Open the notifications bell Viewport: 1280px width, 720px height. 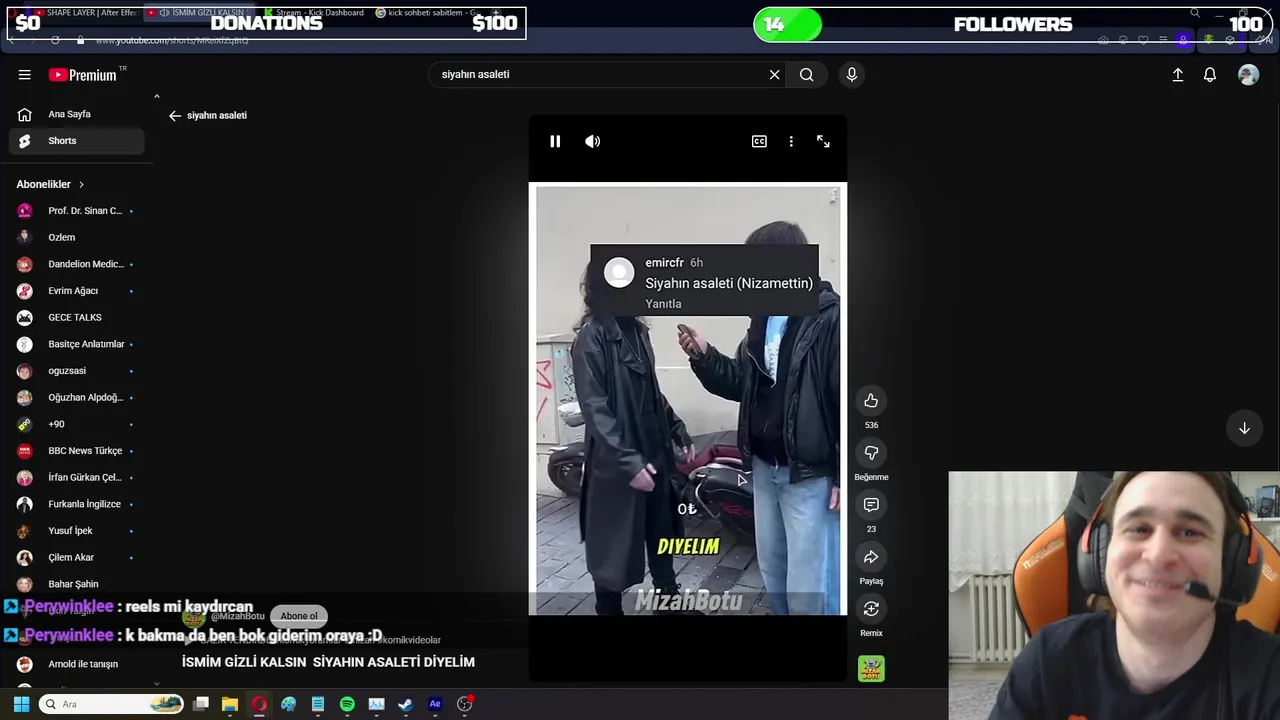pyautogui.click(x=1209, y=75)
